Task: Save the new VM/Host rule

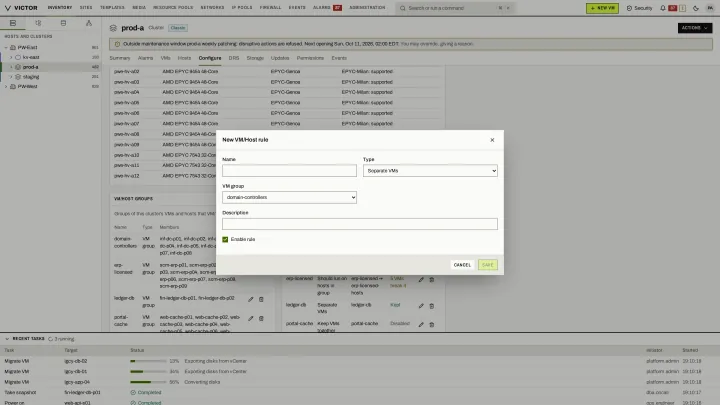Action: click(x=488, y=265)
